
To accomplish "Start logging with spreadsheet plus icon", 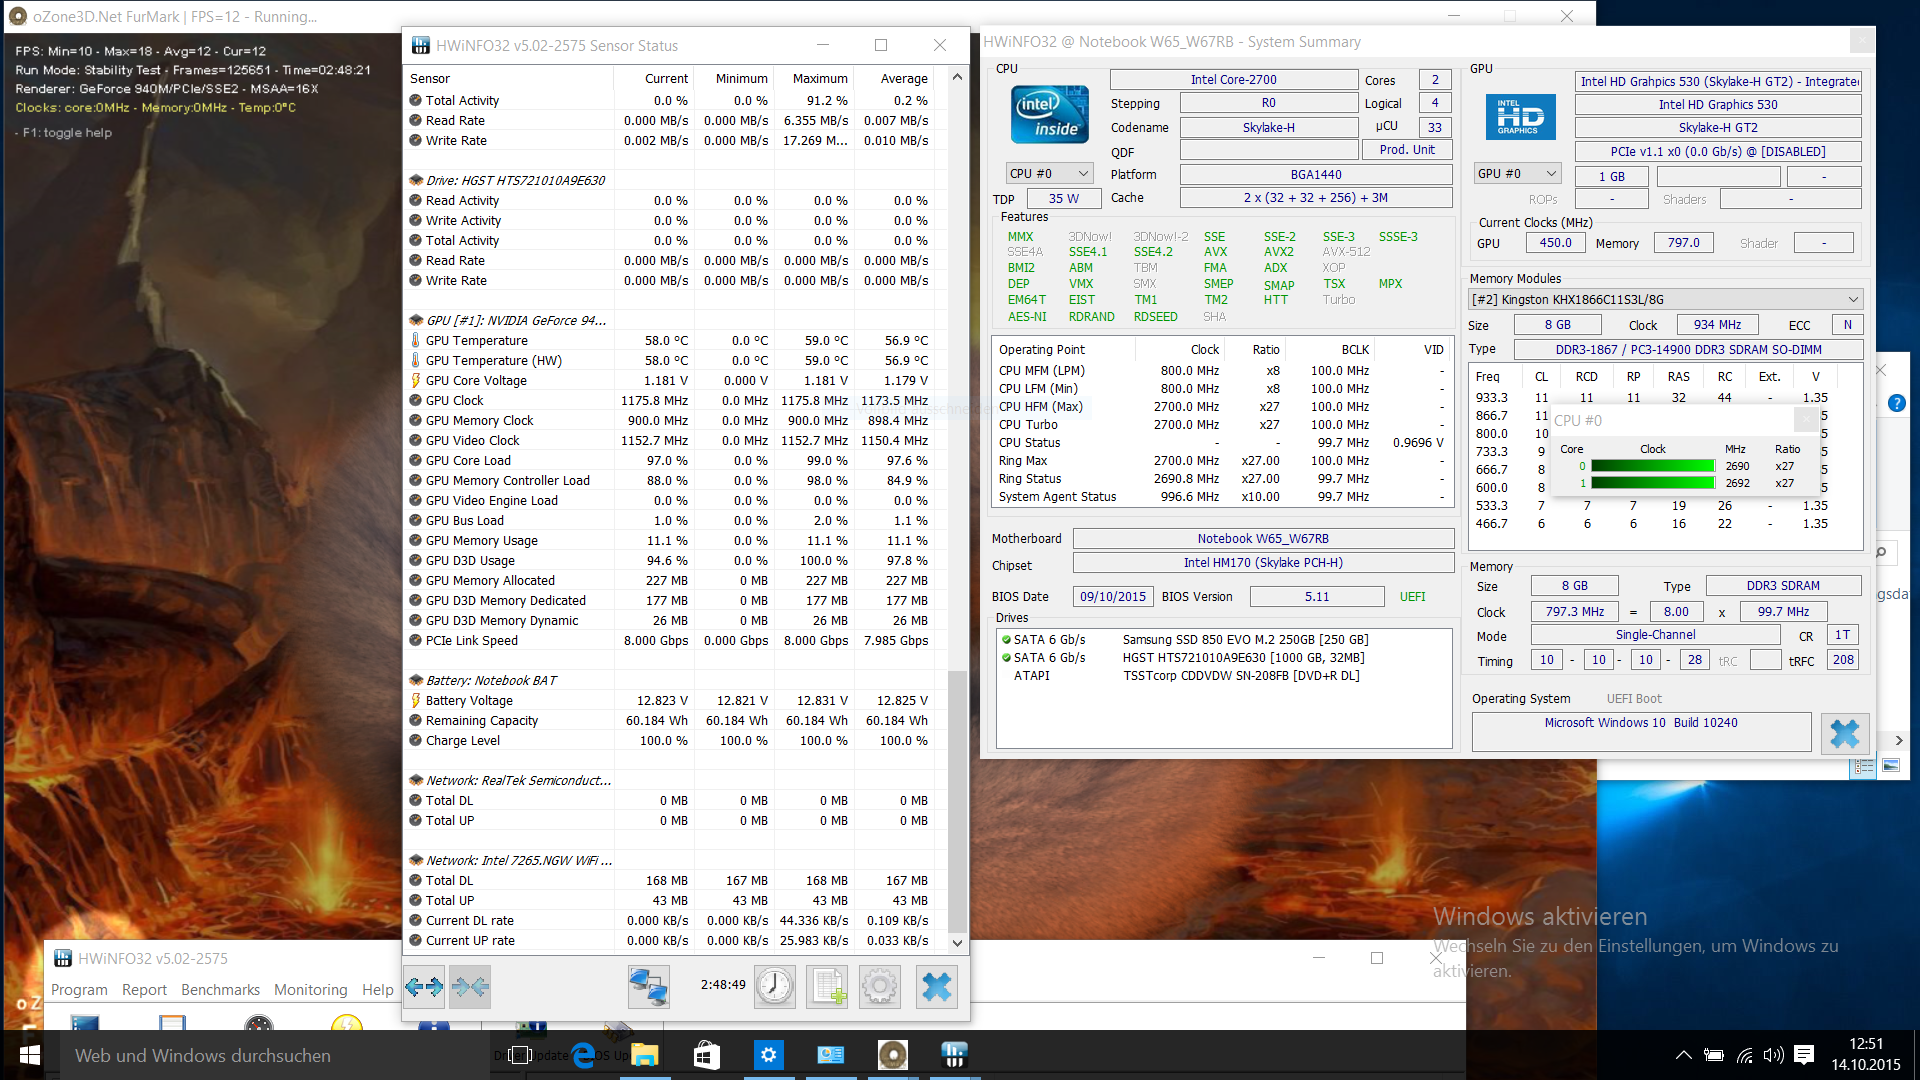I will click(x=827, y=987).
